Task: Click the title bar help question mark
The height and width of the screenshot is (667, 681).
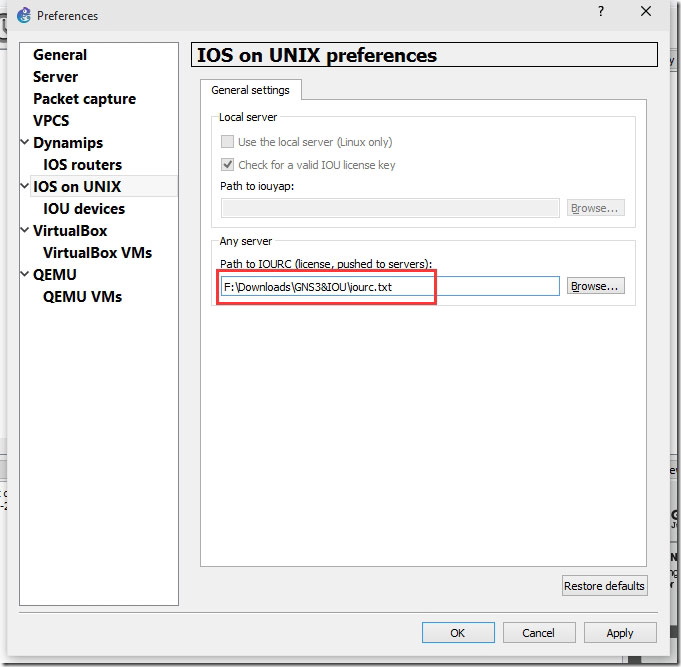Action: (601, 11)
